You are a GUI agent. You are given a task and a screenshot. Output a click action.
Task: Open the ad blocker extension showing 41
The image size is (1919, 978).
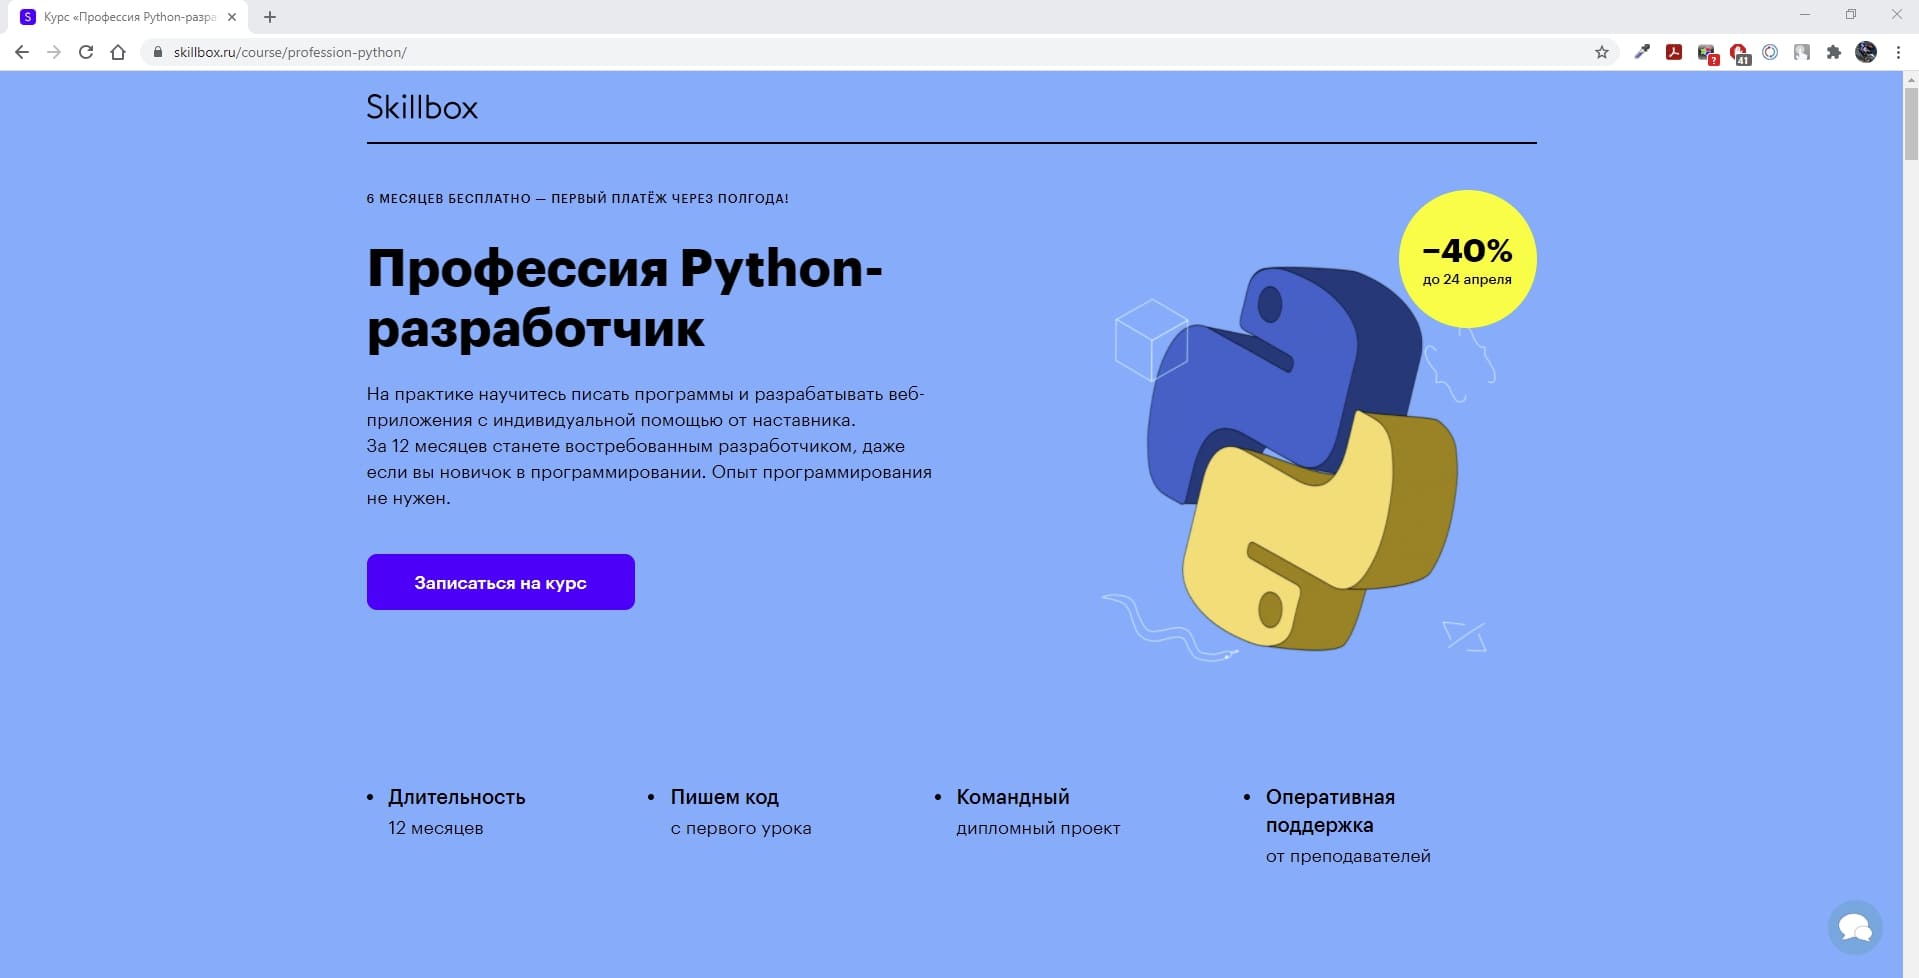click(x=1739, y=53)
